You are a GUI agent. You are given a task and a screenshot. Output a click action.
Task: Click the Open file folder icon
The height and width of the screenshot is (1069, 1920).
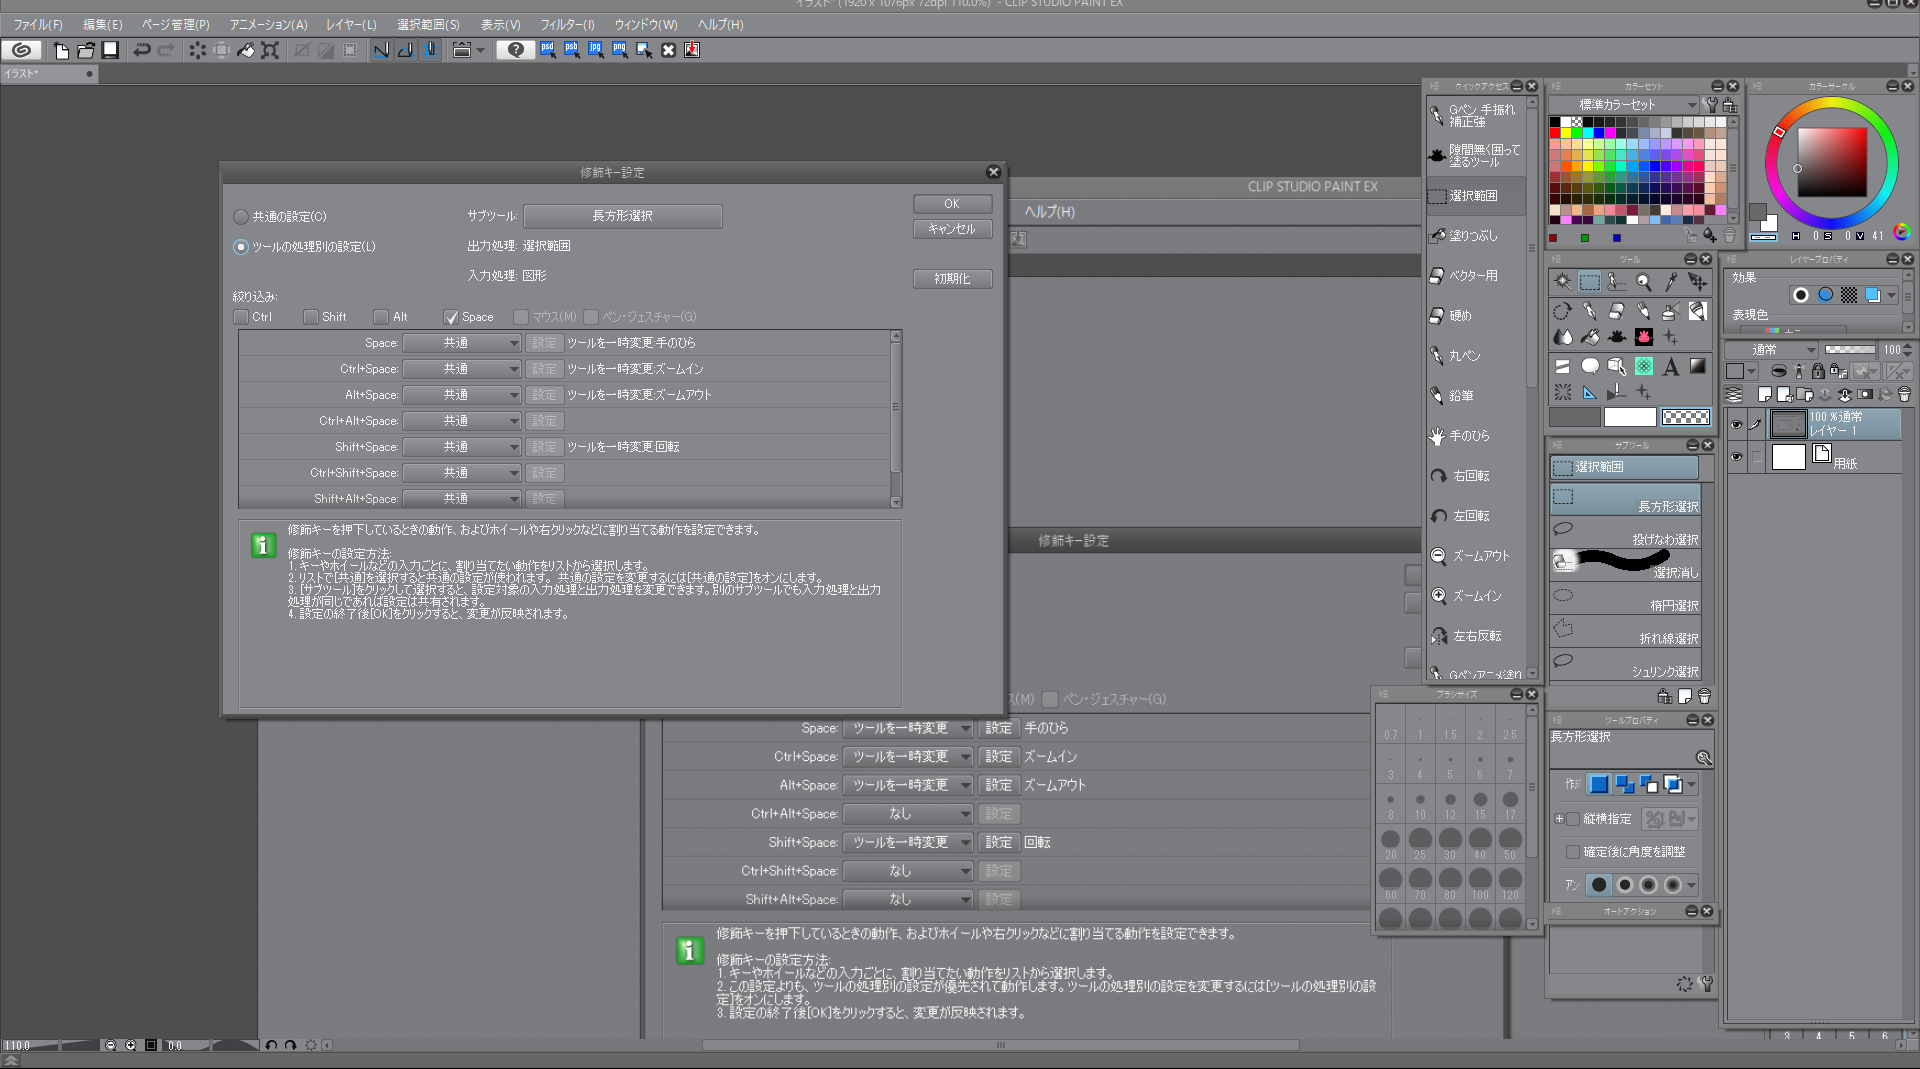[86, 50]
